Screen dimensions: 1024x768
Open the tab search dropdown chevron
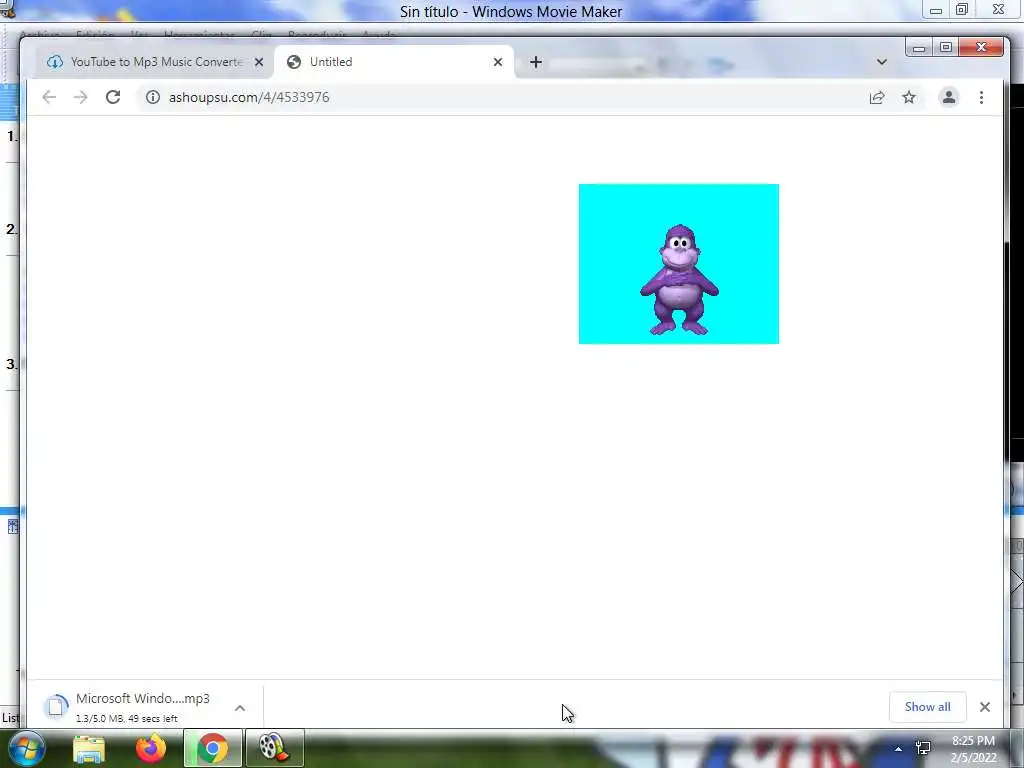[x=882, y=62]
